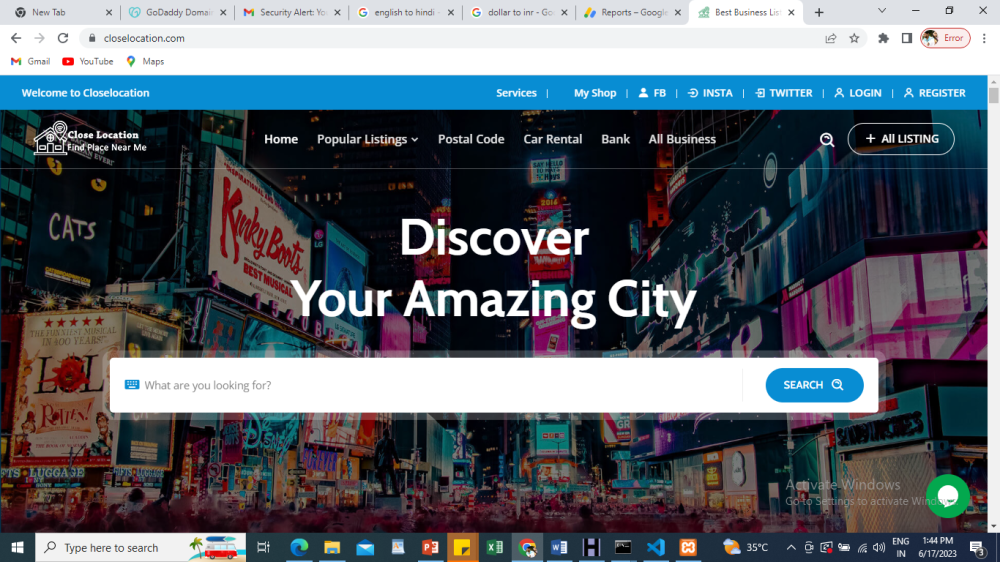This screenshot has height=562, width=1000.
Task: Reload the page with refresh icon
Action: 62,38
